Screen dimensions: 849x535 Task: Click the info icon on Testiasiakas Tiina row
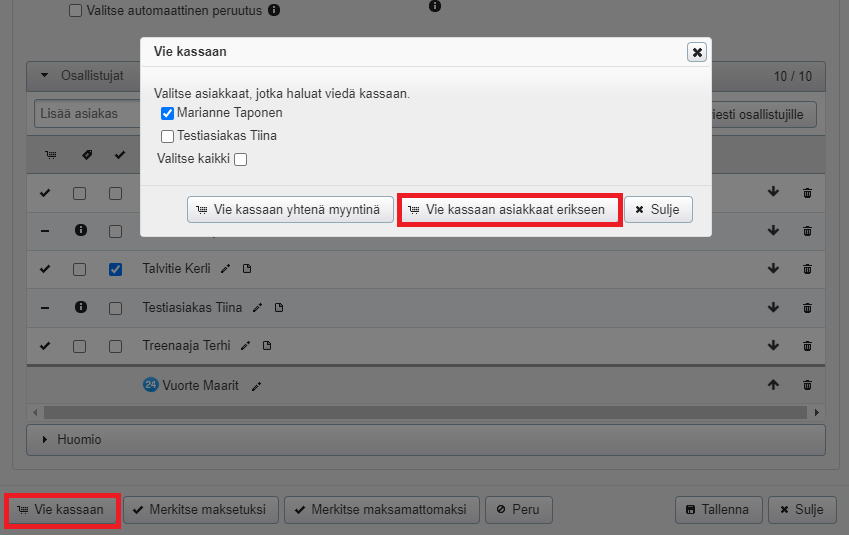80,308
